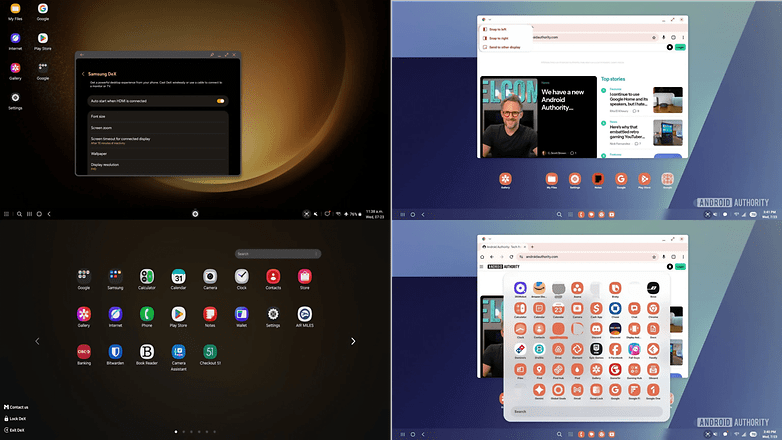Toggle Auto start when HDMI is connected
782x440 pixels.
click(x=220, y=101)
